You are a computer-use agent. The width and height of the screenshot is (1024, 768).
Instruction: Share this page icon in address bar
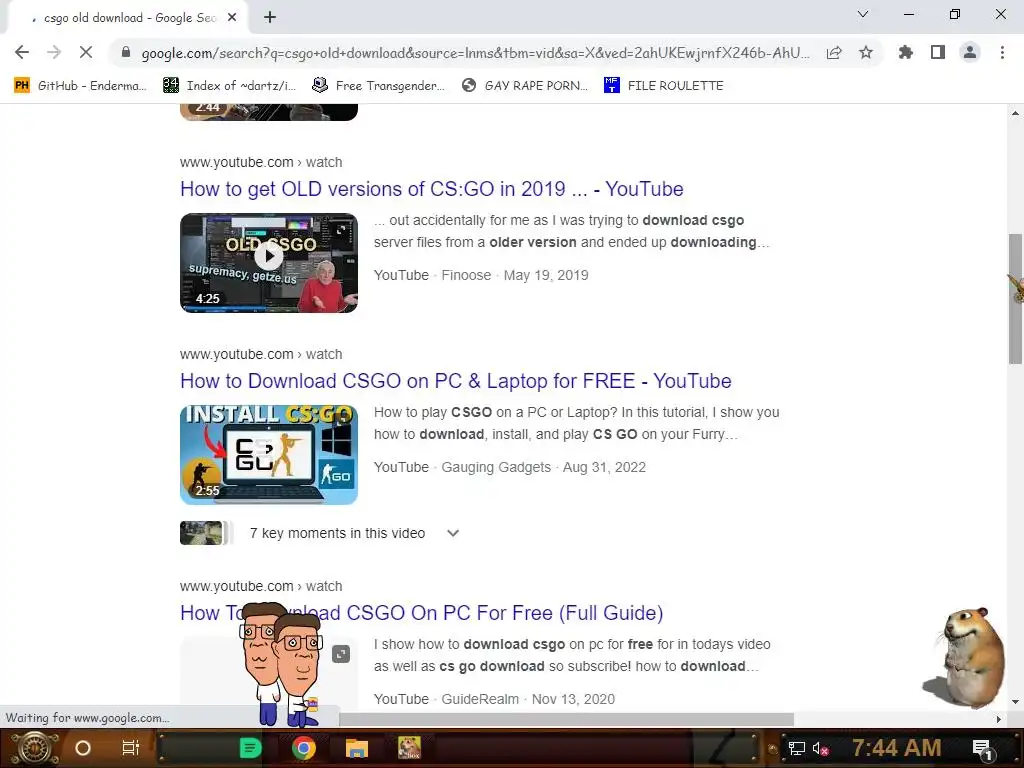834,53
